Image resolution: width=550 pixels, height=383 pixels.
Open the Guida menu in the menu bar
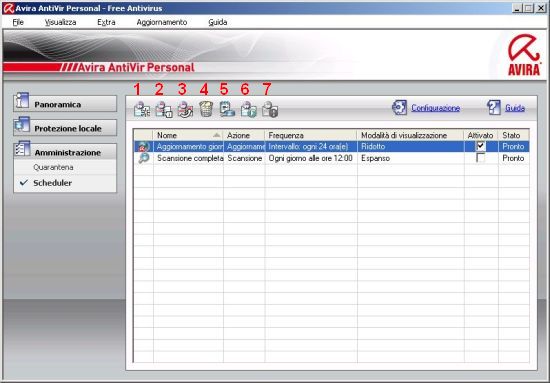click(218, 22)
